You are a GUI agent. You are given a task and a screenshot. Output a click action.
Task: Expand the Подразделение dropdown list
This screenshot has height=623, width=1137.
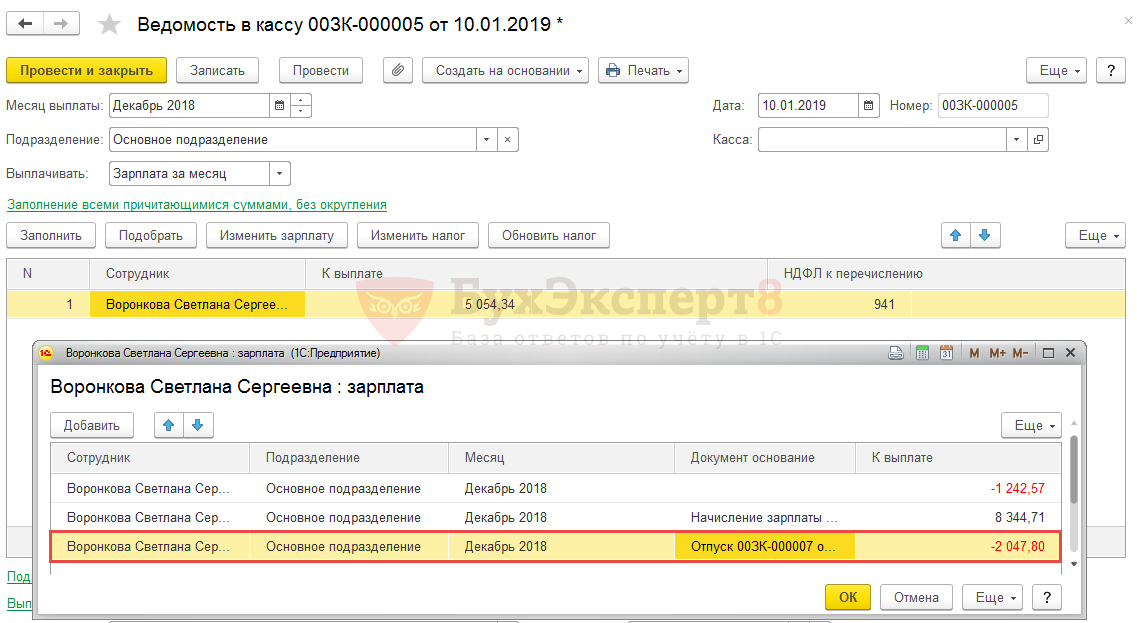coord(487,139)
